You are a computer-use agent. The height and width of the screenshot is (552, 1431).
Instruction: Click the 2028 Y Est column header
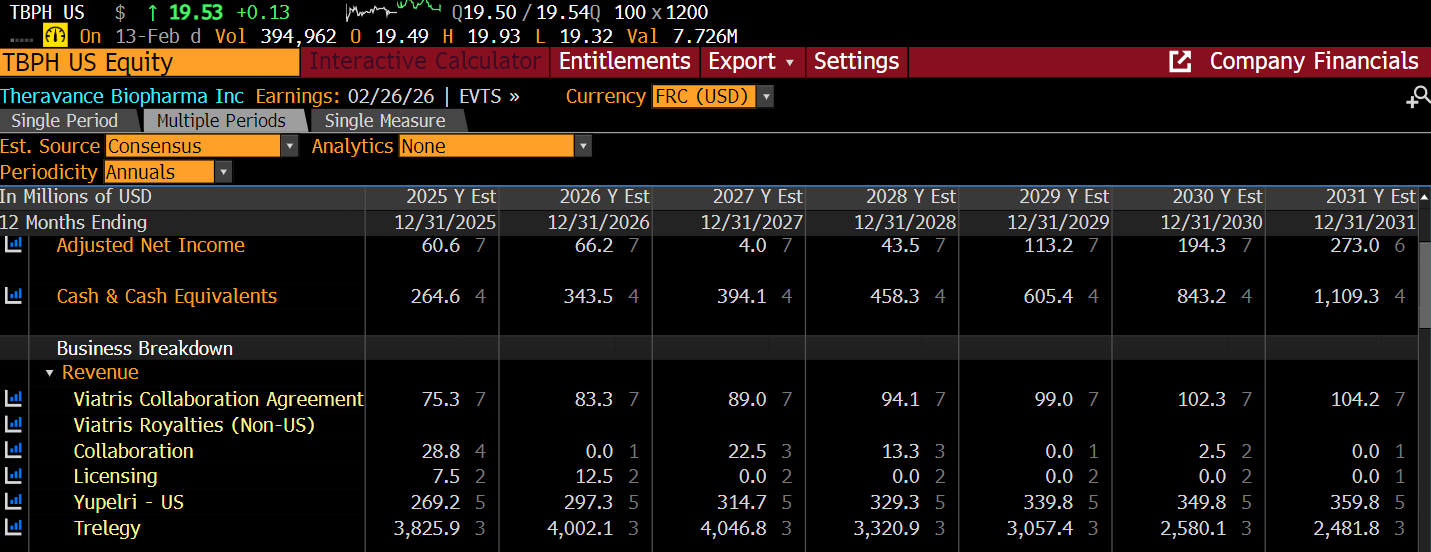click(x=911, y=197)
